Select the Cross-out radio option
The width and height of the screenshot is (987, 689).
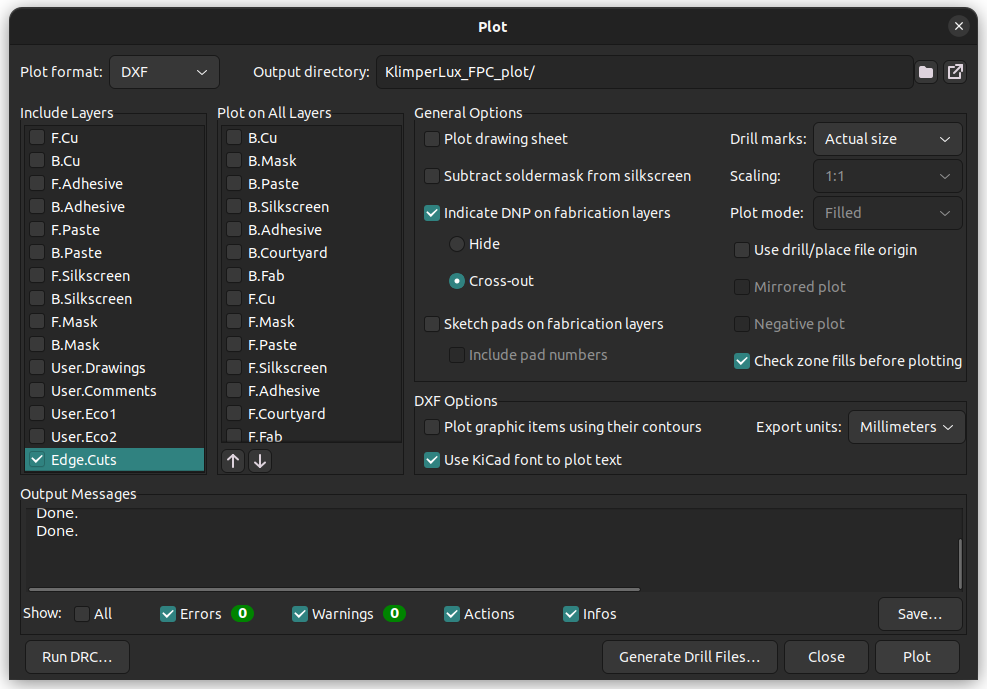[457, 281]
